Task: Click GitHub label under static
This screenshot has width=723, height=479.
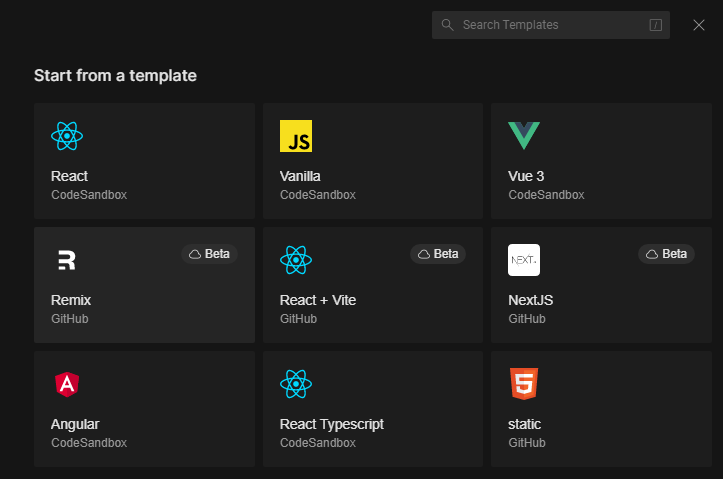Action: (527, 443)
